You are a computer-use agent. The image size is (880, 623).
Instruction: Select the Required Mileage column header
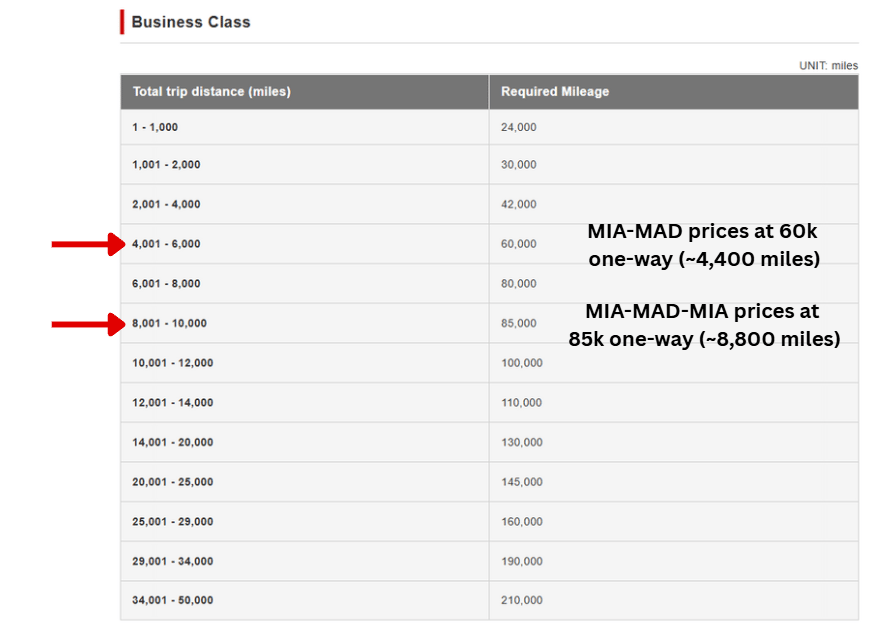point(555,92)
